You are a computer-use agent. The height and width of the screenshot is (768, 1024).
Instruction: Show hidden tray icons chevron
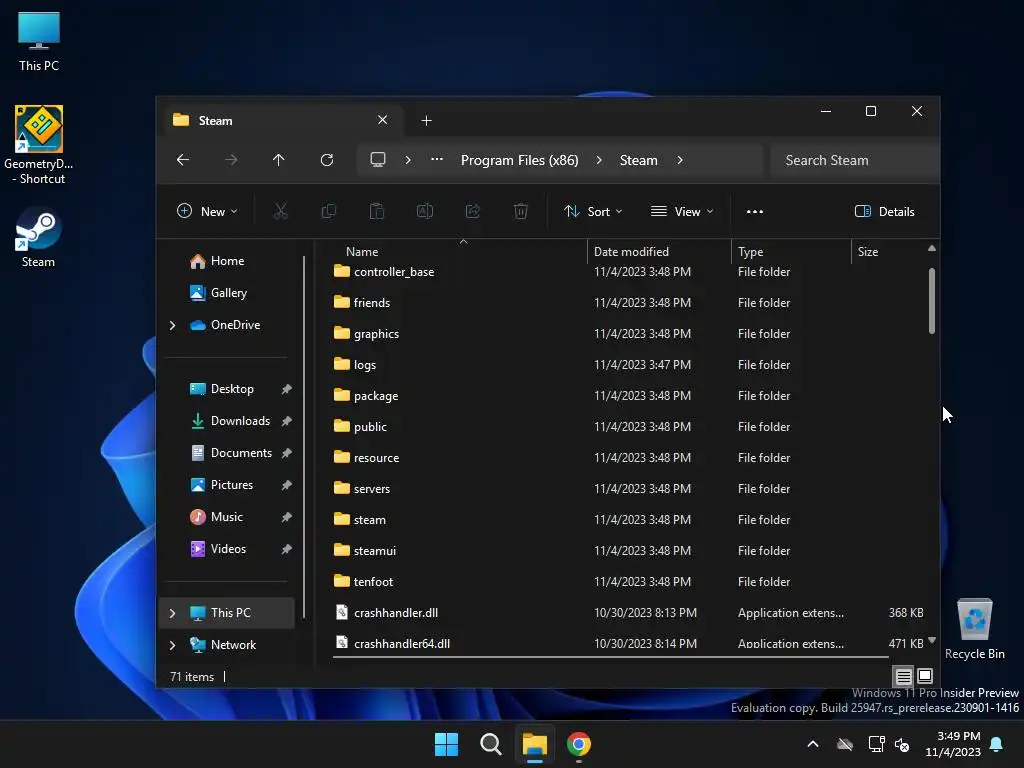tap(812, 744)
